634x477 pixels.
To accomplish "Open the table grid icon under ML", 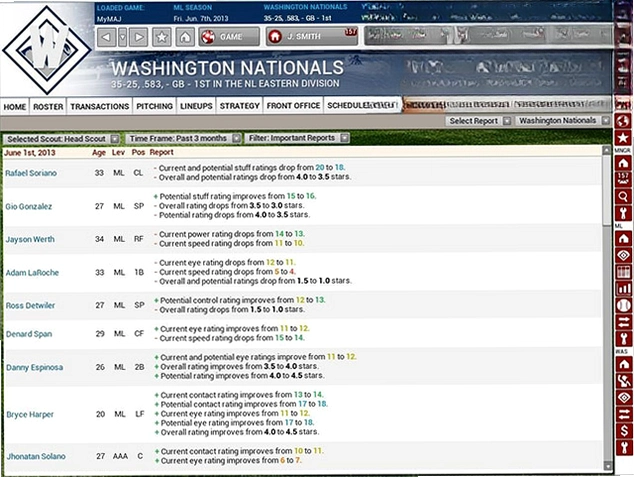I will (623, 272).
